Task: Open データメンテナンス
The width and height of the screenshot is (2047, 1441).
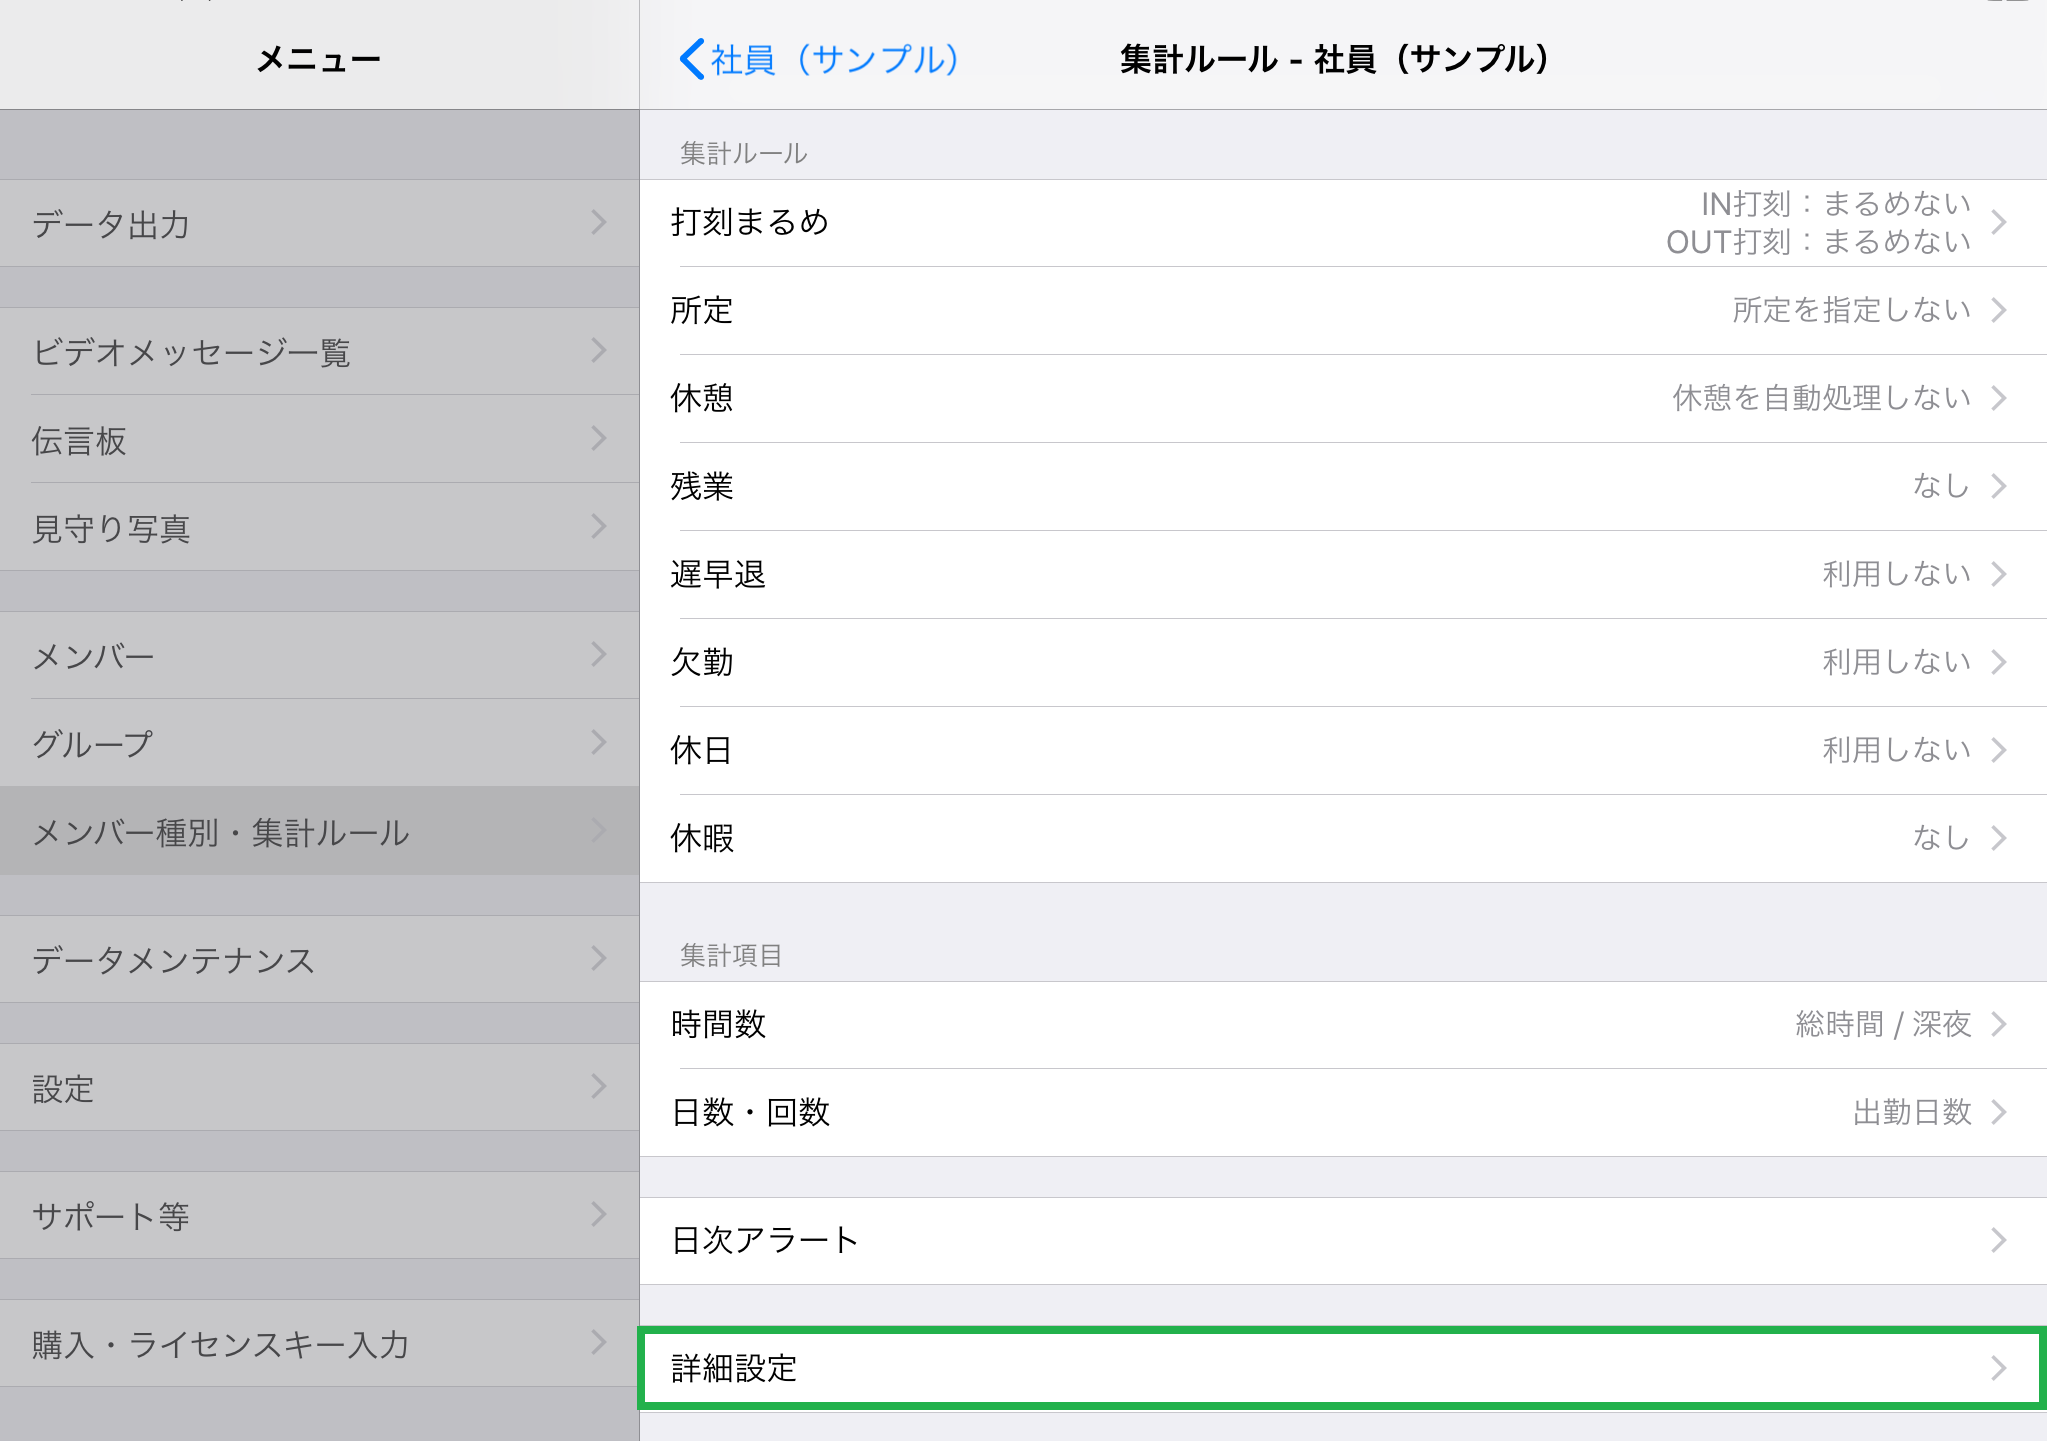Action: [x=319, y=959]
